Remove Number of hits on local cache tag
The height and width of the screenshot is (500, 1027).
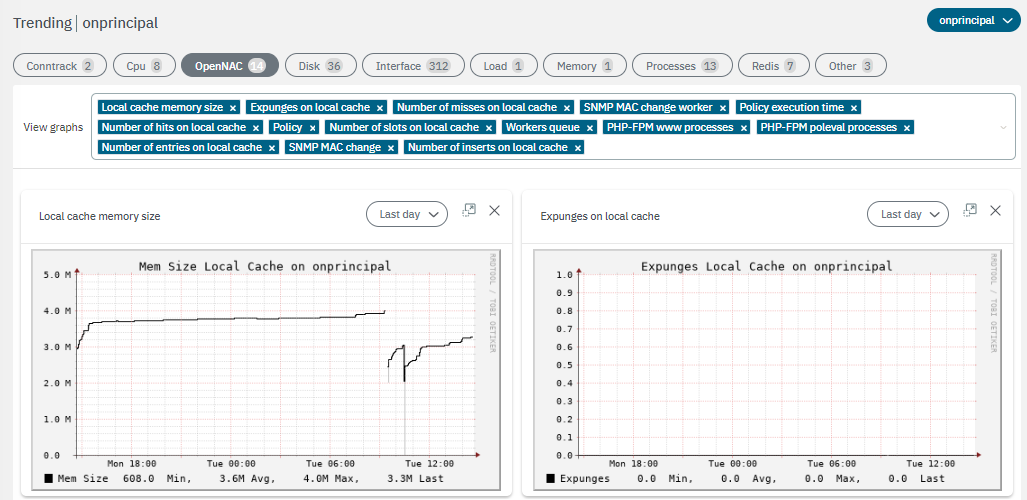(x=256, y=128)
